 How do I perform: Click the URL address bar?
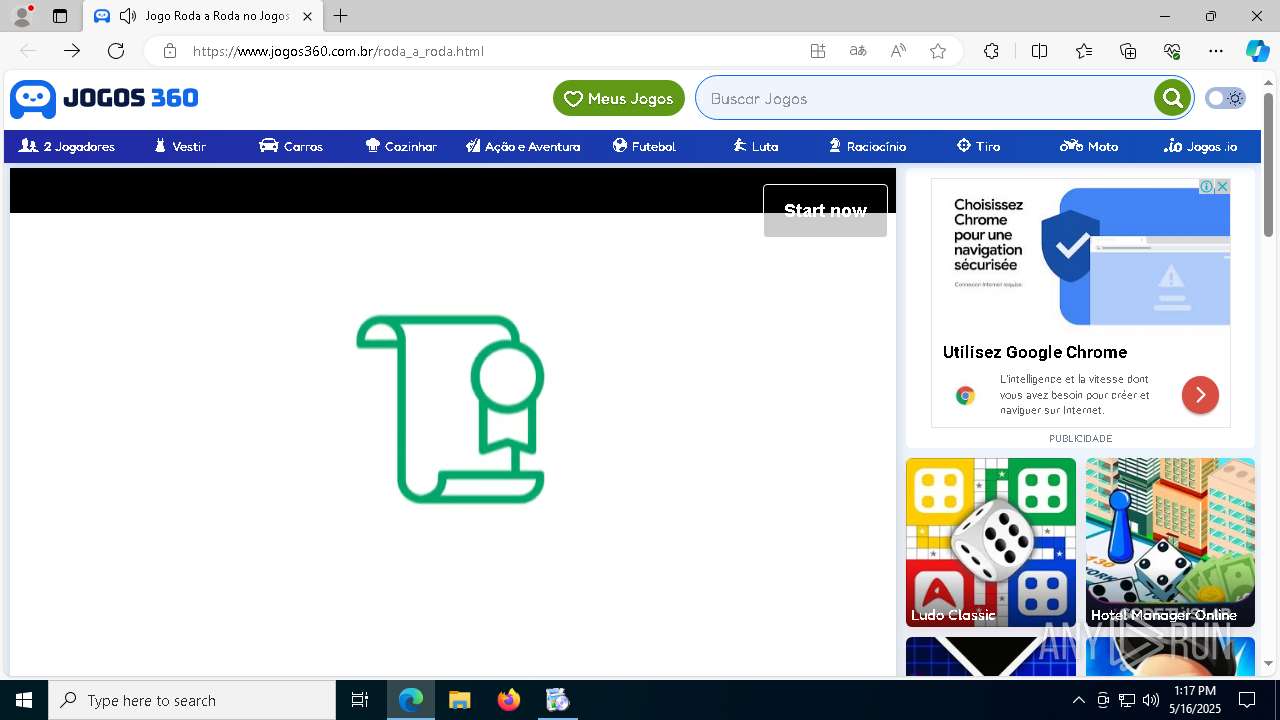point(490,51)
